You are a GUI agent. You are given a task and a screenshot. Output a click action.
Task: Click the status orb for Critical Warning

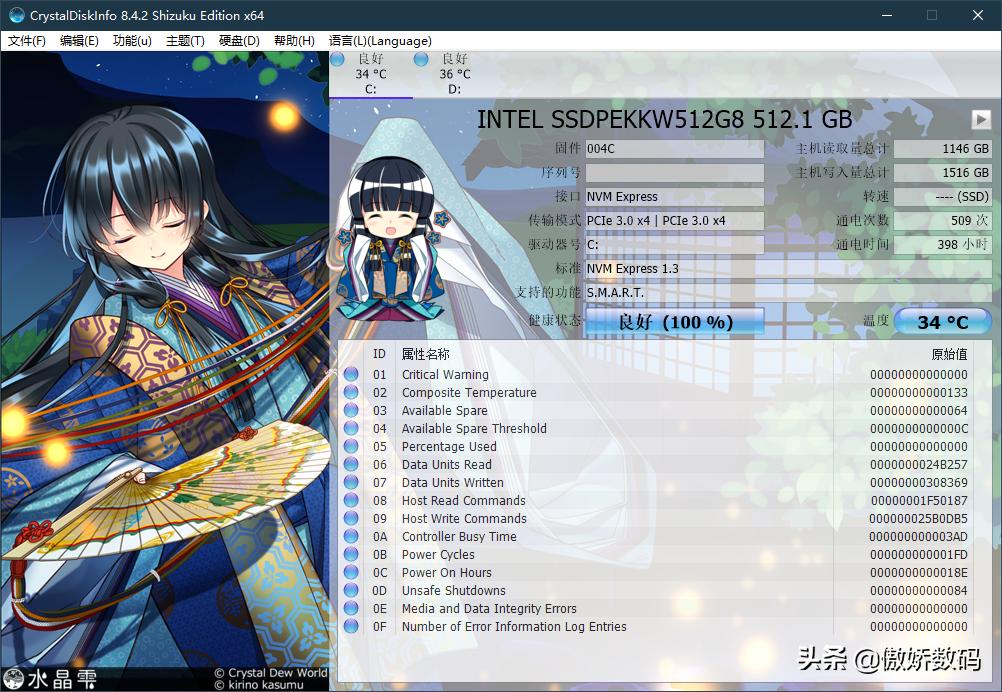(x=351, y=375)
